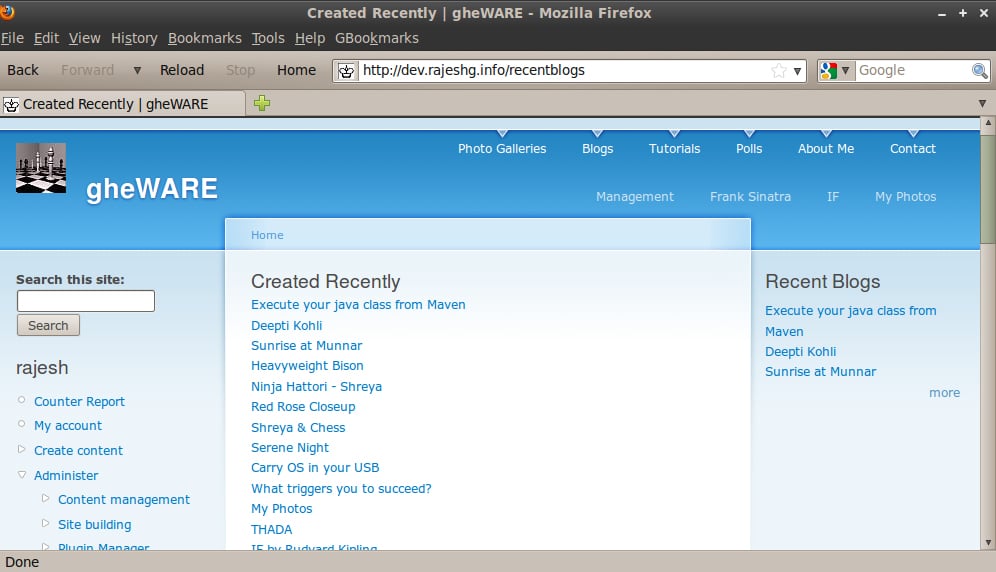Open a new tab with green plus

coord(262,103)
